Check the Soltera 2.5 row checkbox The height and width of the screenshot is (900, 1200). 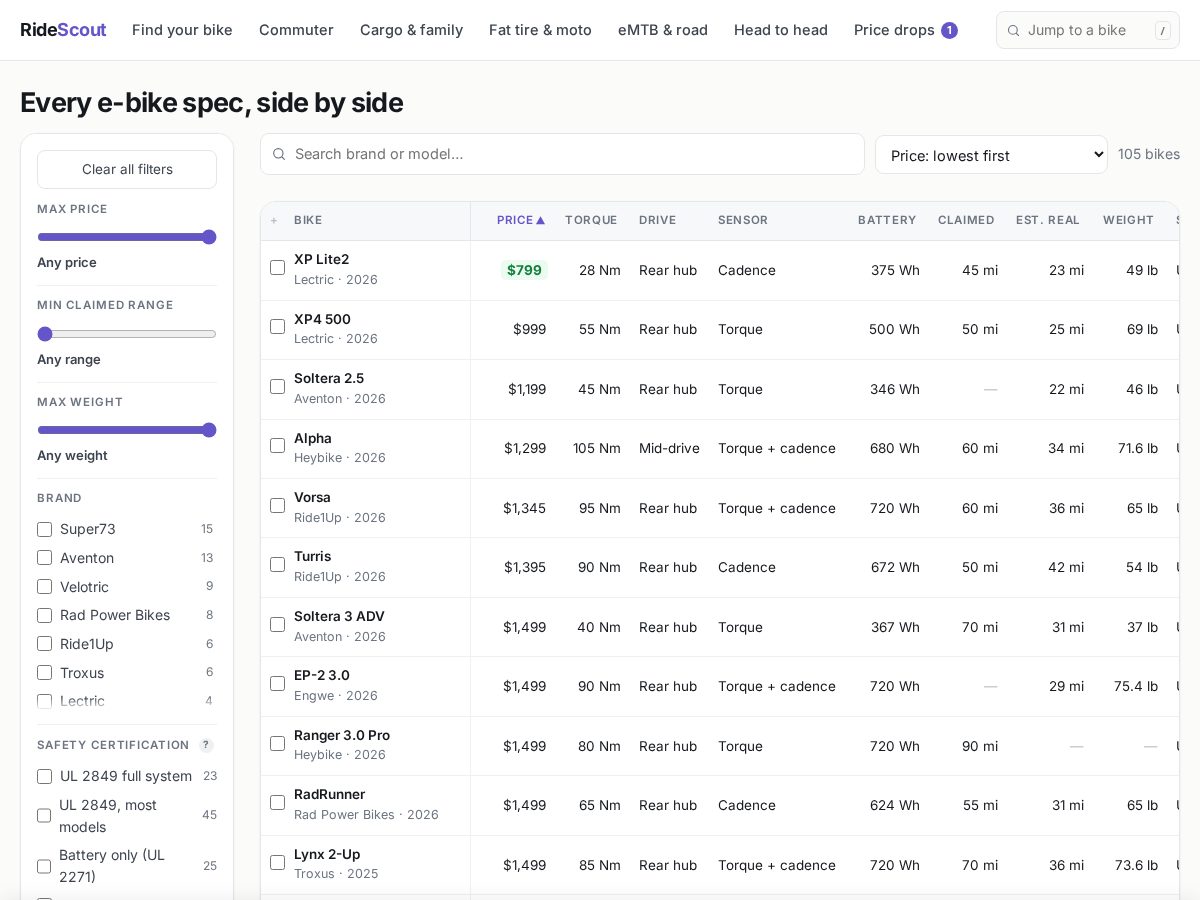(x=277, y=387)
